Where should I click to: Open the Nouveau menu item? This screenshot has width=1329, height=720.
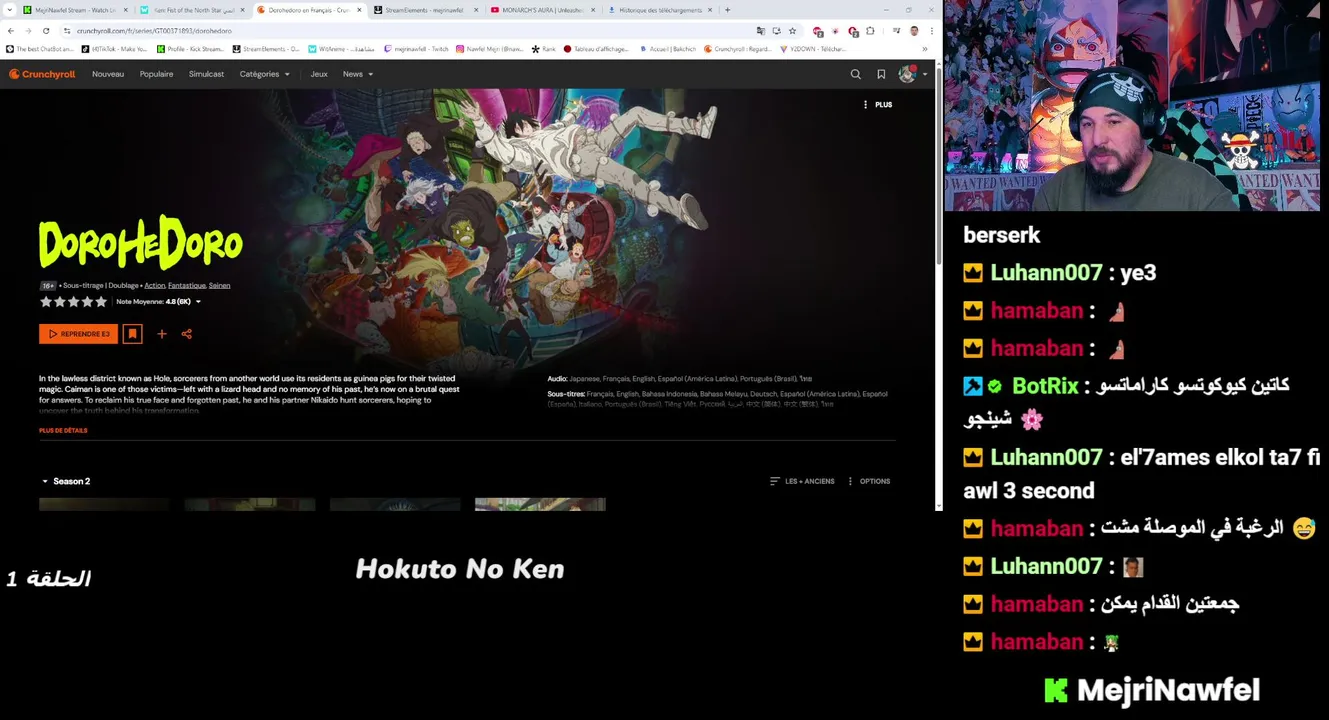[108, 74]
